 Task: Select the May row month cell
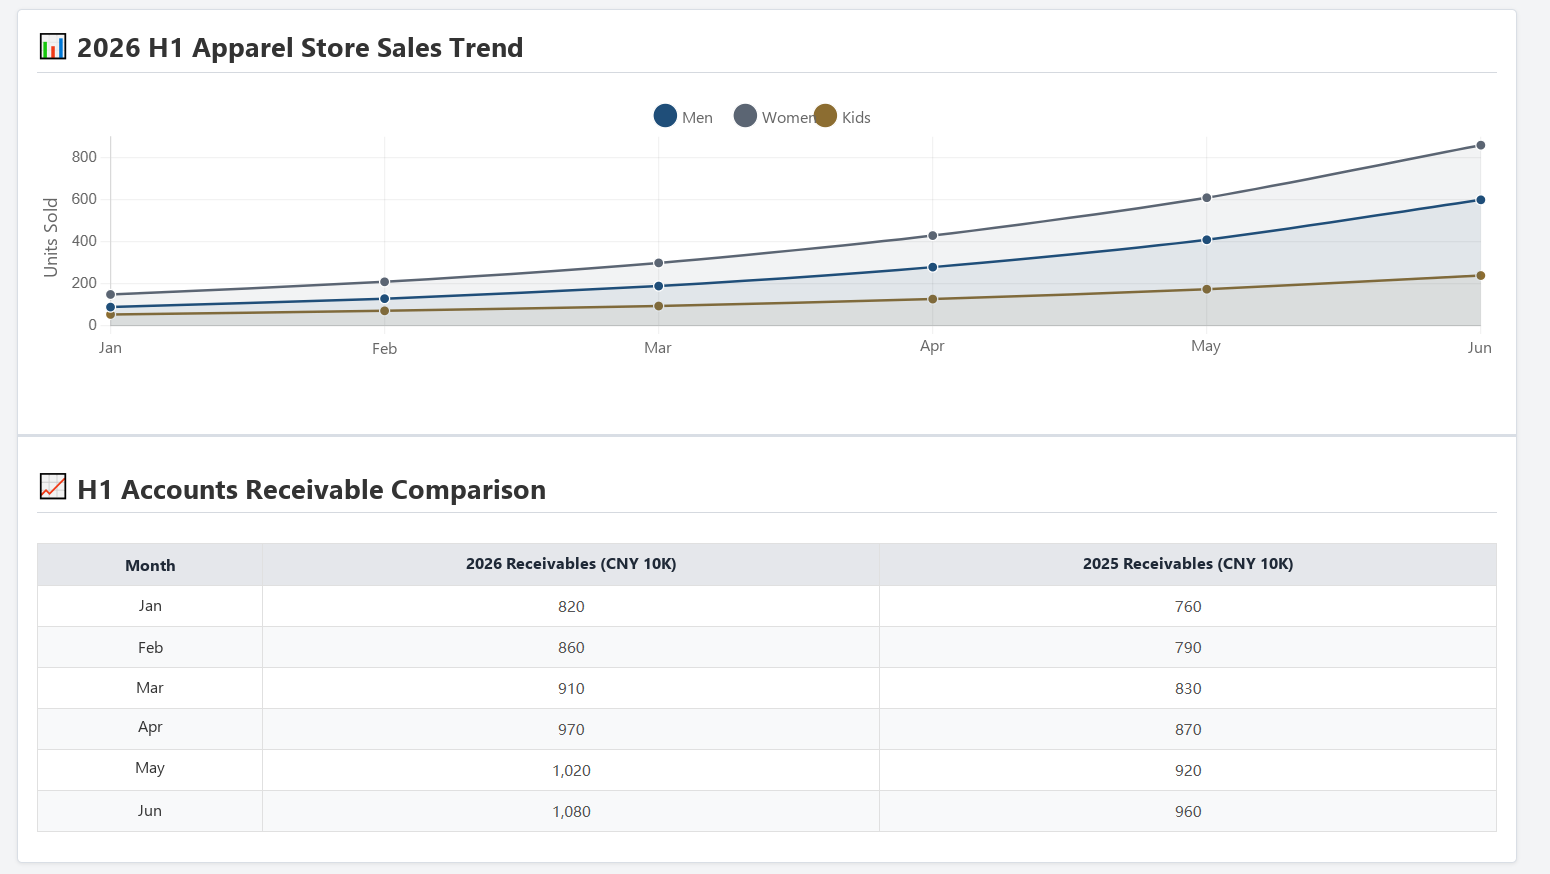click(150, 770)
